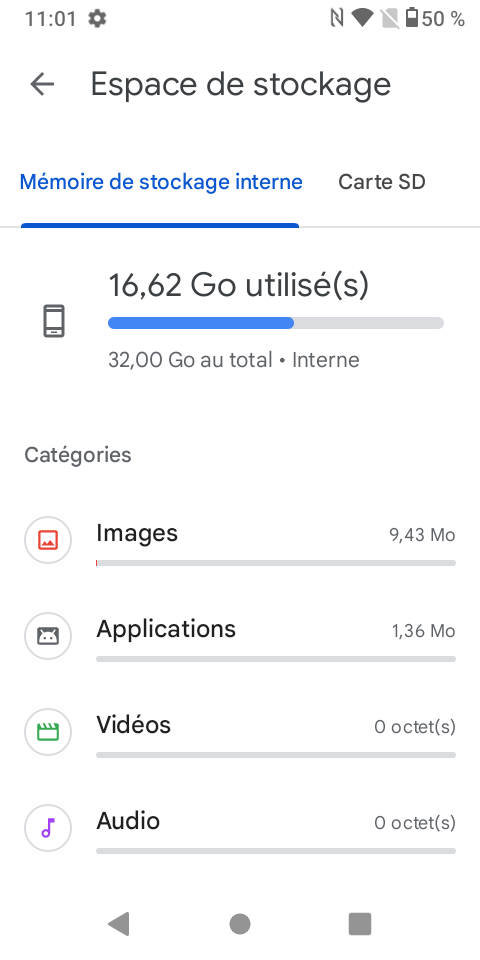Click the 16,62 Go used storage bar
This screenshot has width=480, height=960.
pos(276,323)
